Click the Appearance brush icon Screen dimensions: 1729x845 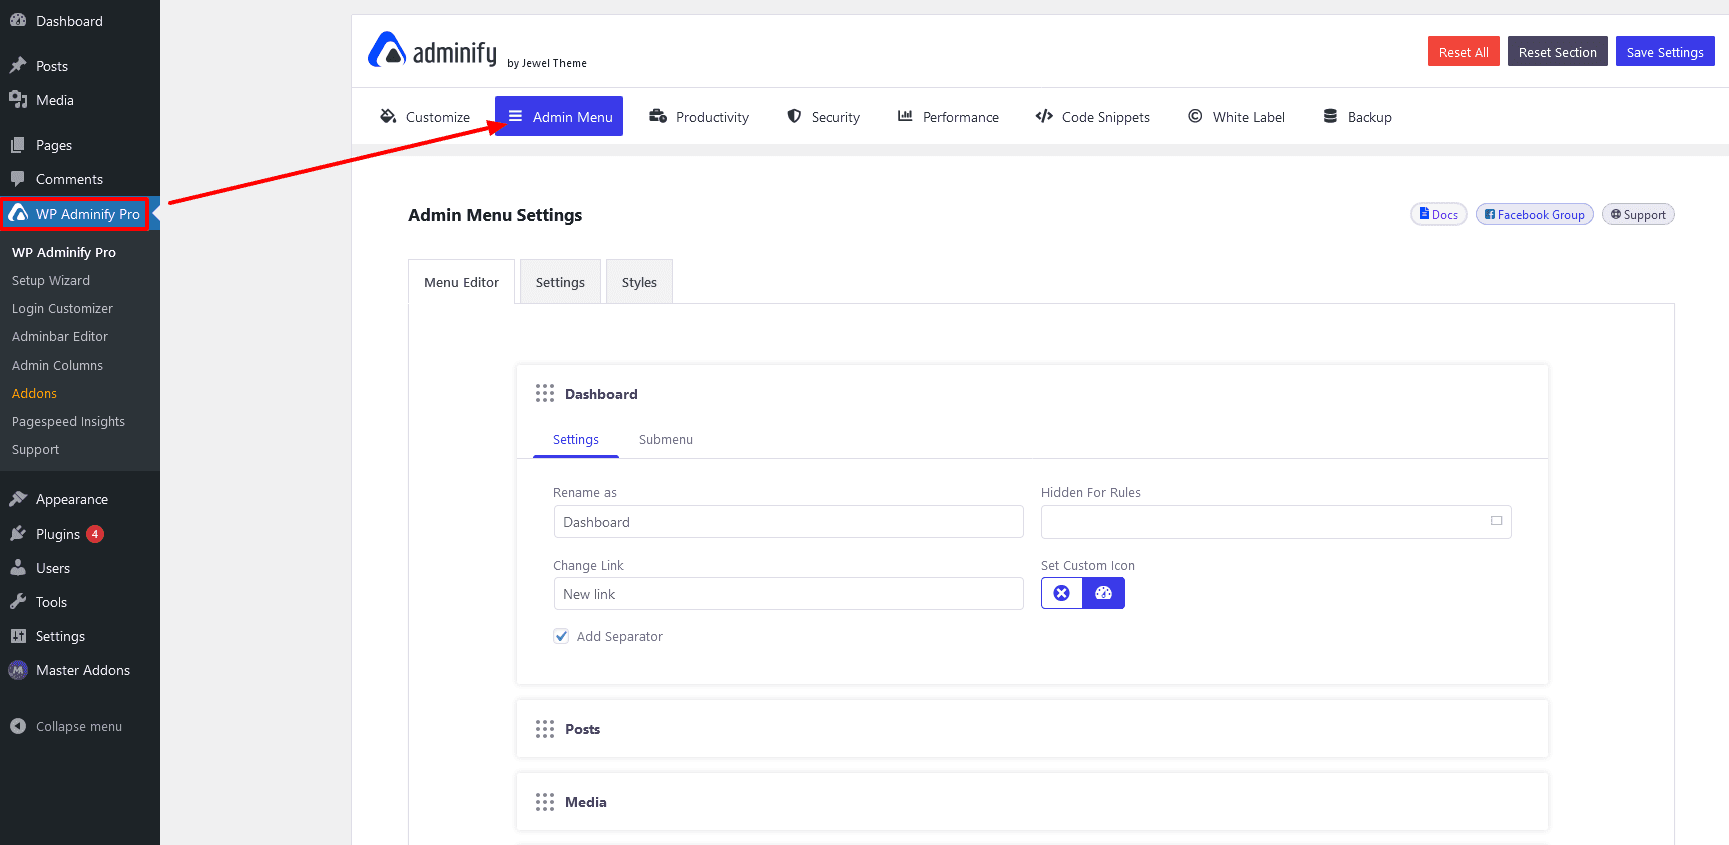[x=18, y=499]
